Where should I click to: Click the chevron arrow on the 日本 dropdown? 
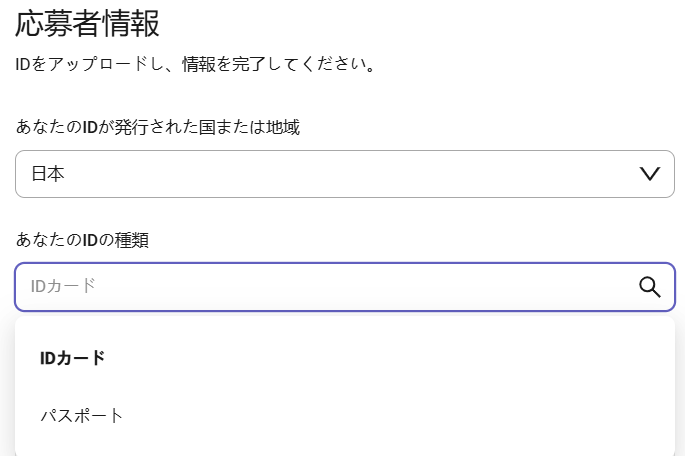[x=650, y=174]
